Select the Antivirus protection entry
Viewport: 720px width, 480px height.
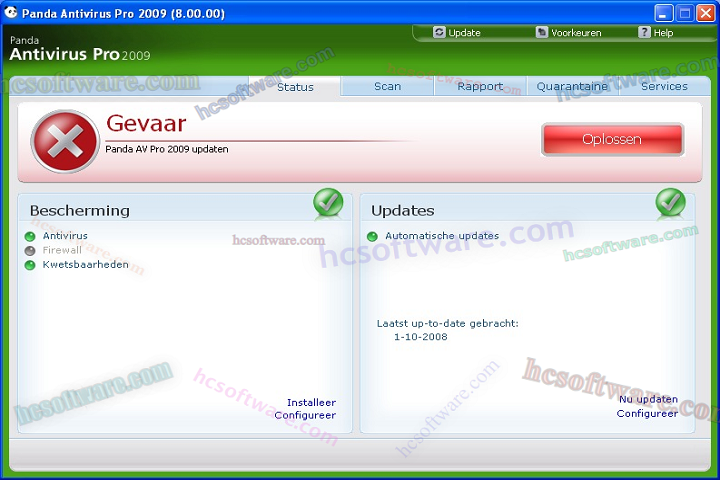[x=65, y=236]
